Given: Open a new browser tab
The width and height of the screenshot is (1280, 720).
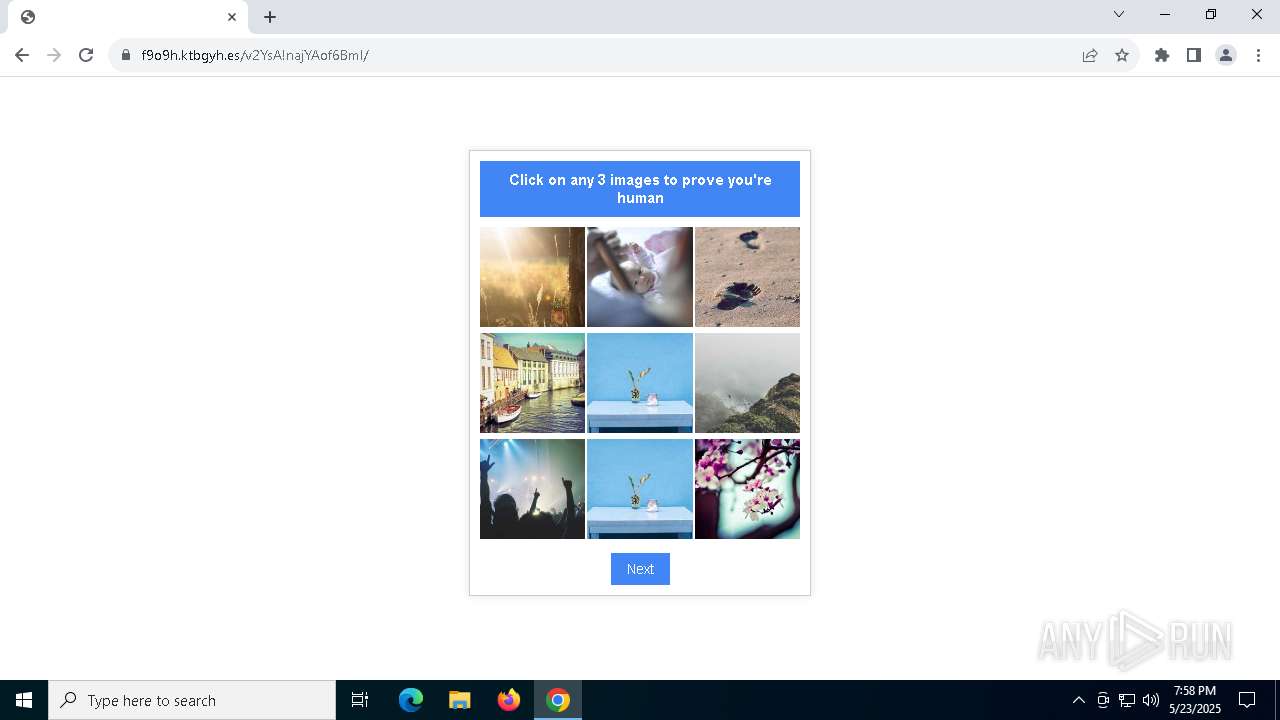Looking at the screenshot, I should click(270, 17).
